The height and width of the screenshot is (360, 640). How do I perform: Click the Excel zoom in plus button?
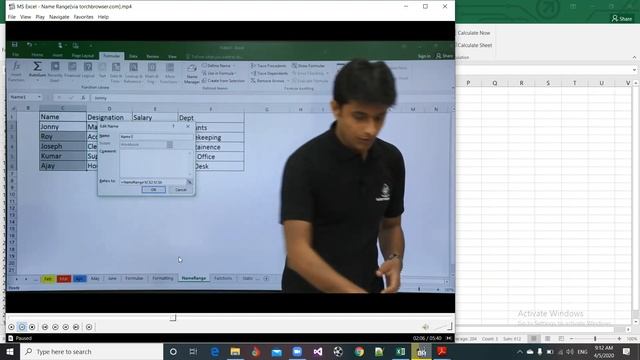(619, 339)
